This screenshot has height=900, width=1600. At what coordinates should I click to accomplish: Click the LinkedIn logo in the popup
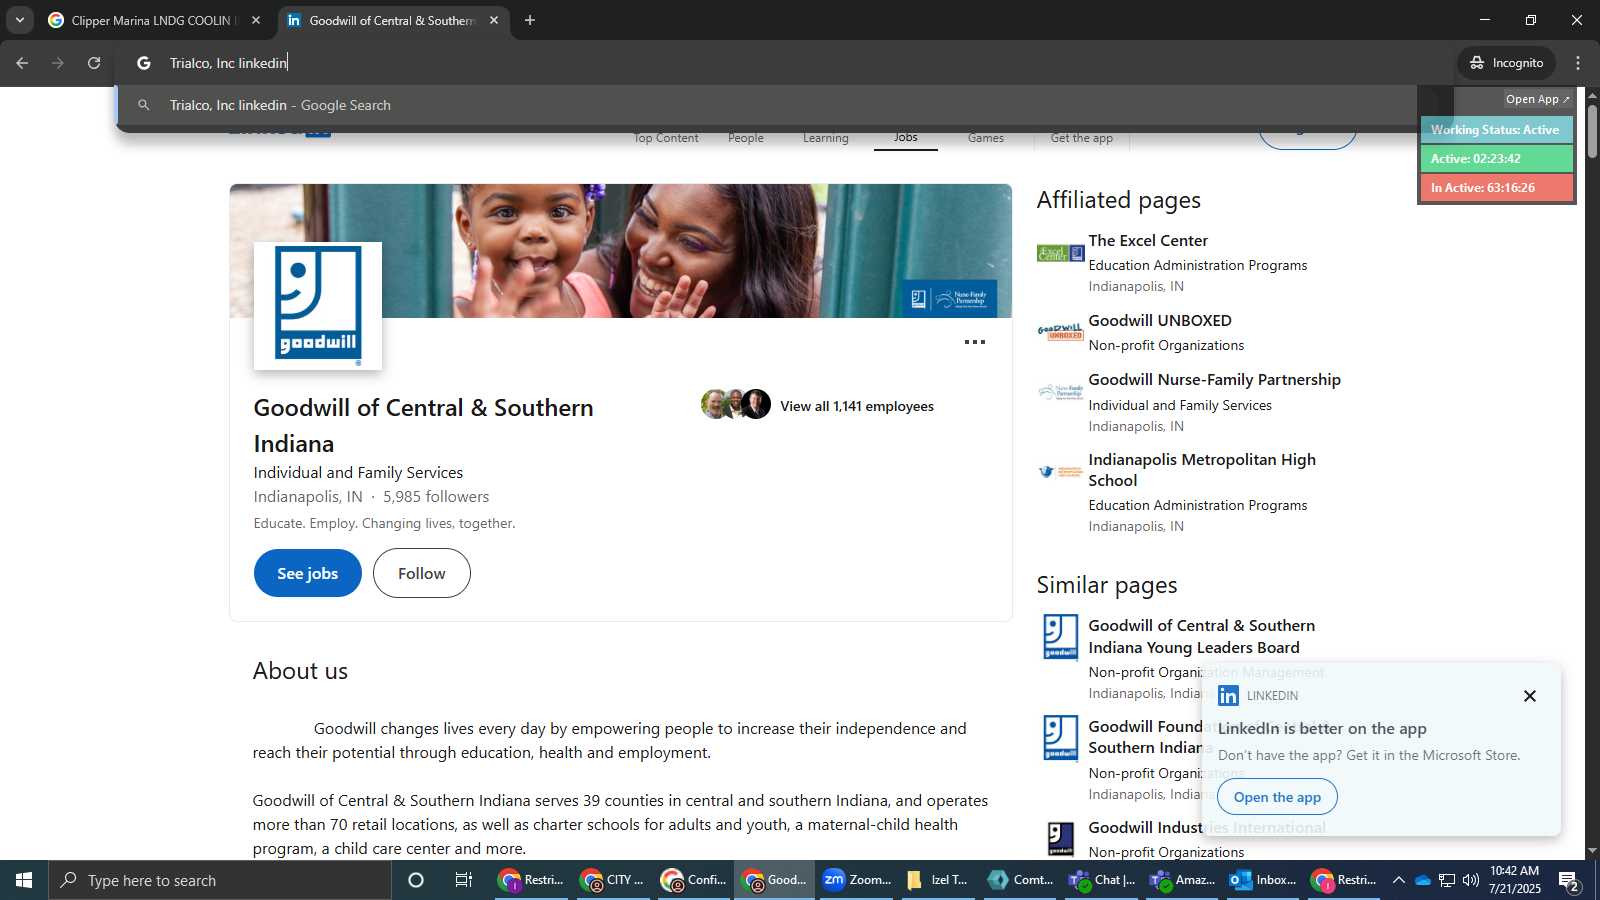coord(1228,696)
